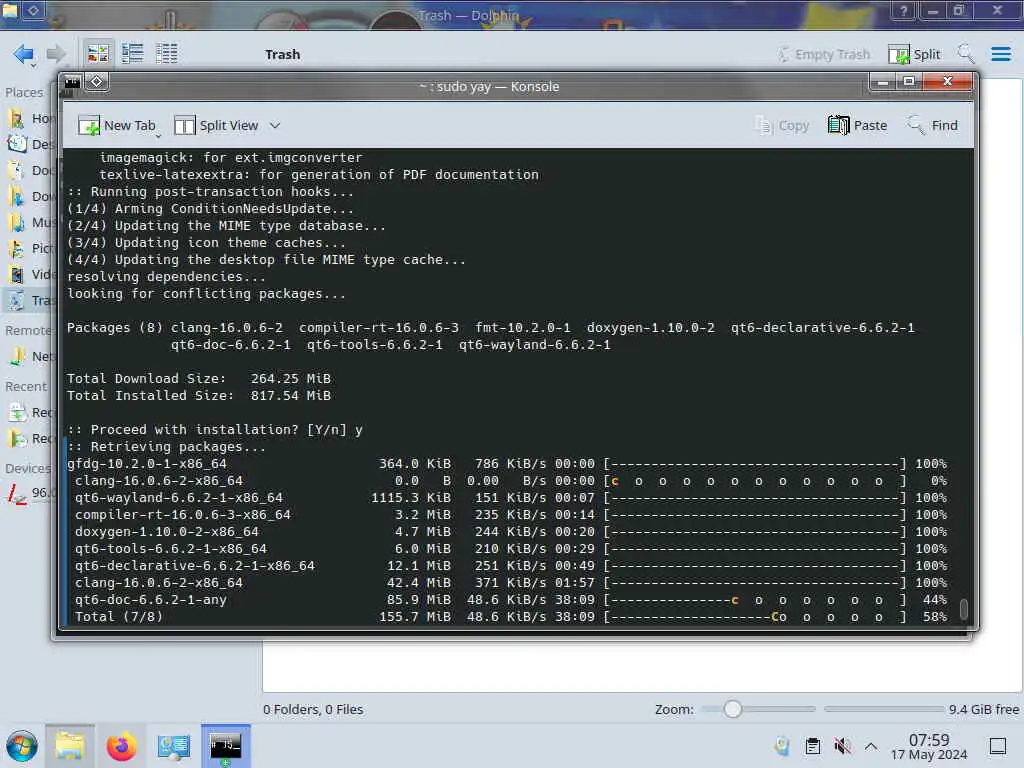Select Videos in Dolphin Places sidebar
The height and width of the screenshot is (768, 1024).
tap(31, 274)
